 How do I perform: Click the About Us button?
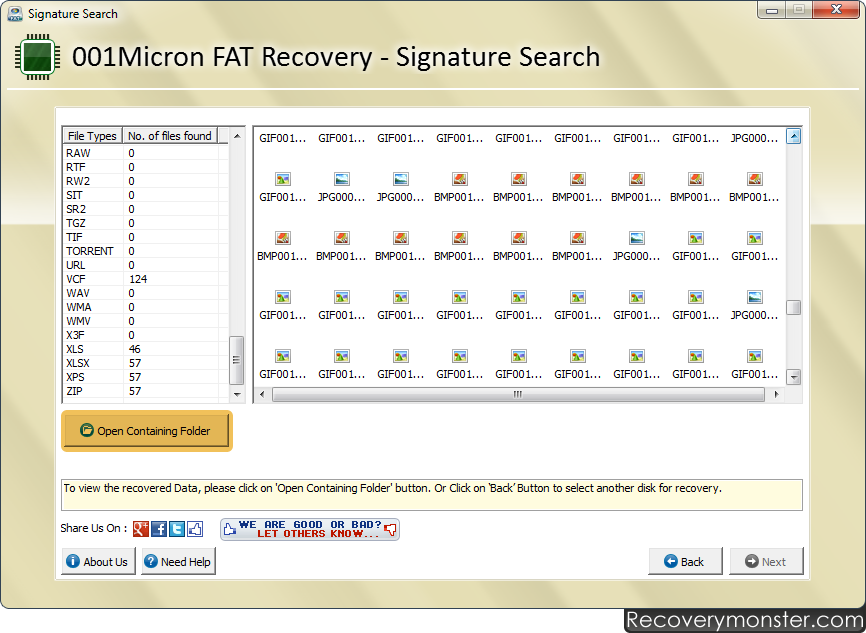[98, 562]
